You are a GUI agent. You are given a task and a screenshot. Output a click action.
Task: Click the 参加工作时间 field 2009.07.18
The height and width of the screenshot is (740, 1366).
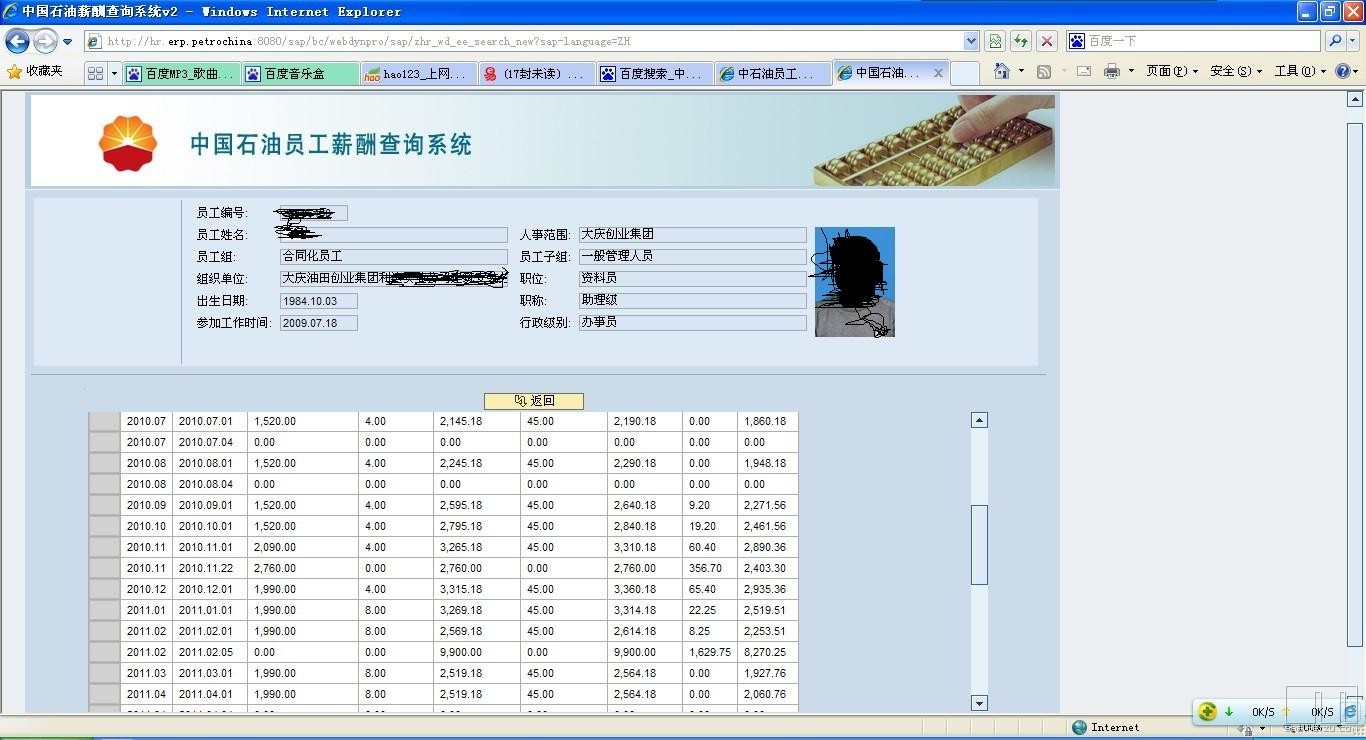[x=318, y=323]
